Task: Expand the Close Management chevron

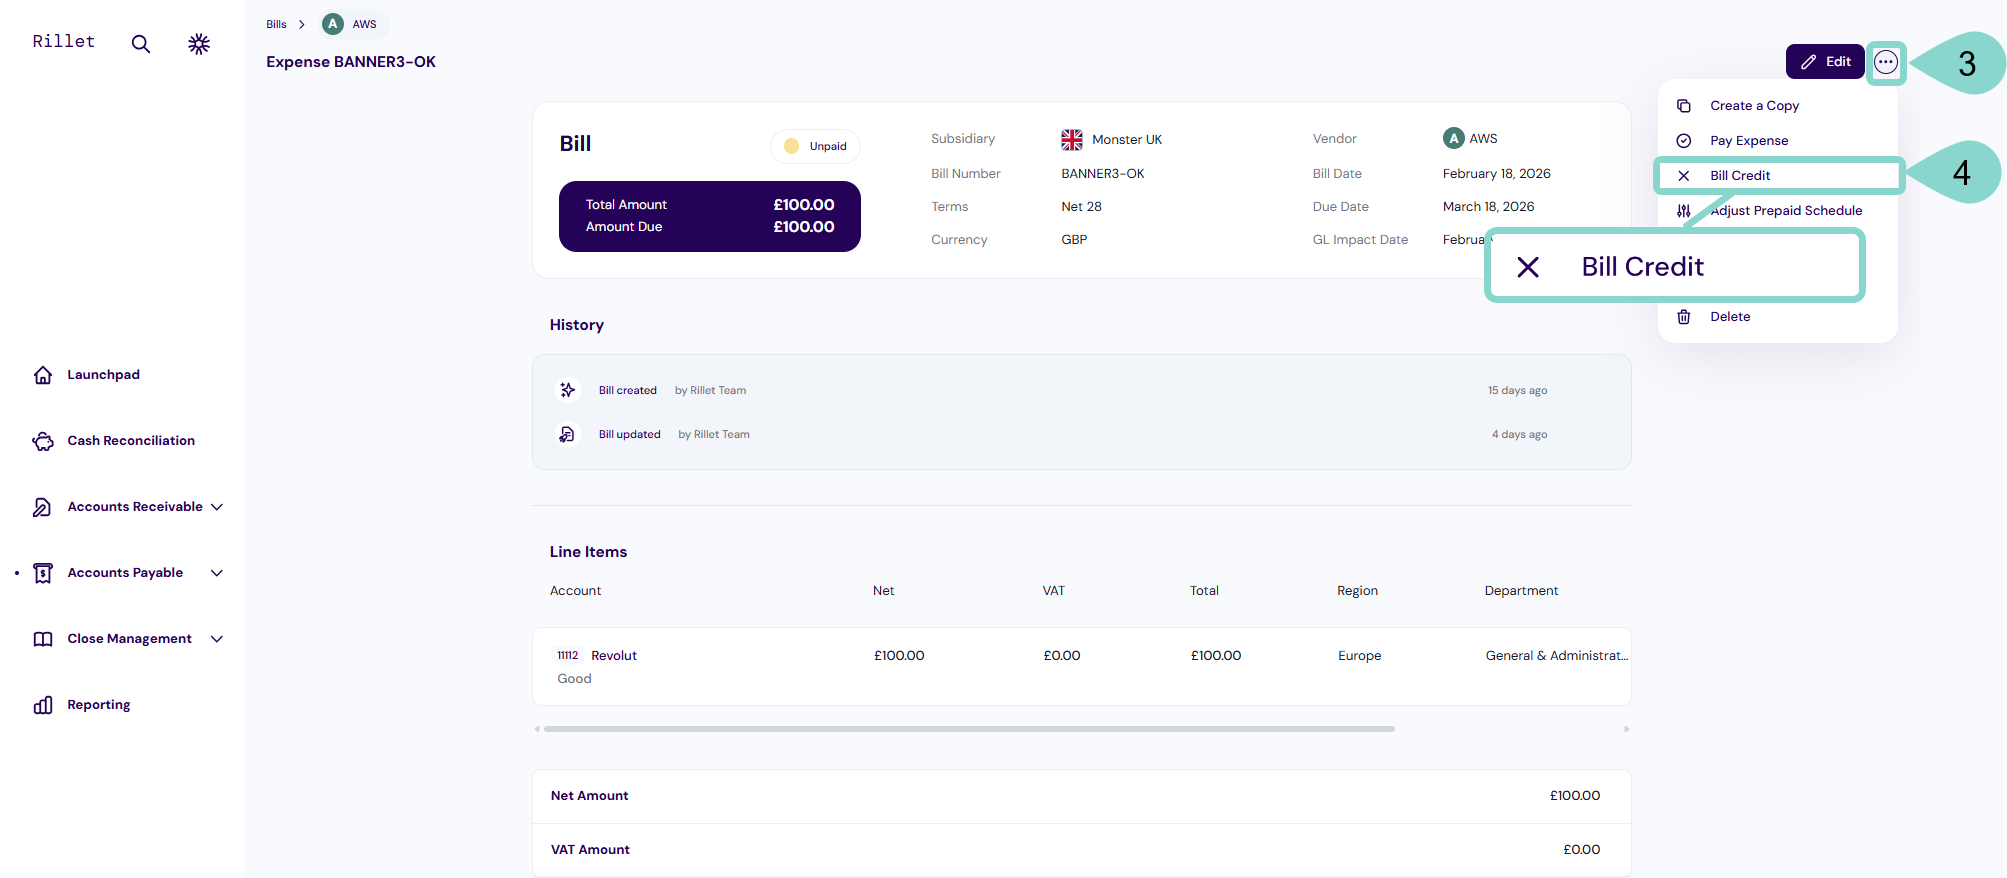Action: pyautogui.click(x=217, y=639)
